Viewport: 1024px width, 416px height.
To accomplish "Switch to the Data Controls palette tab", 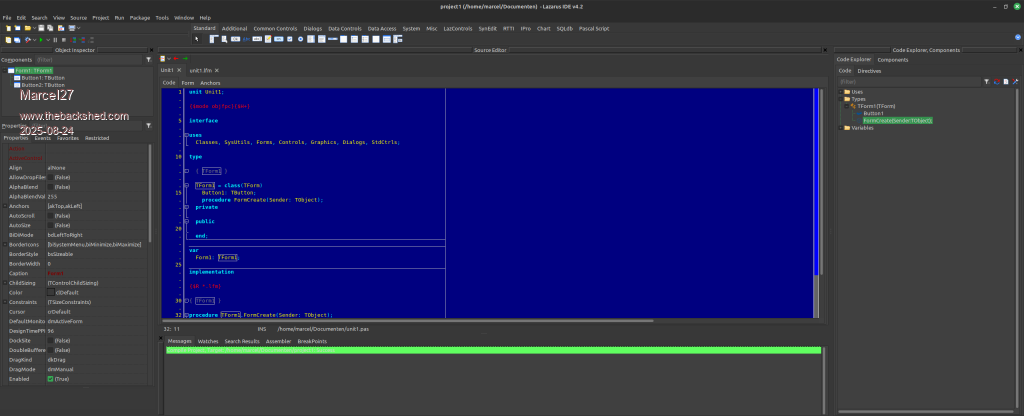I will click(x=344, y=28).
